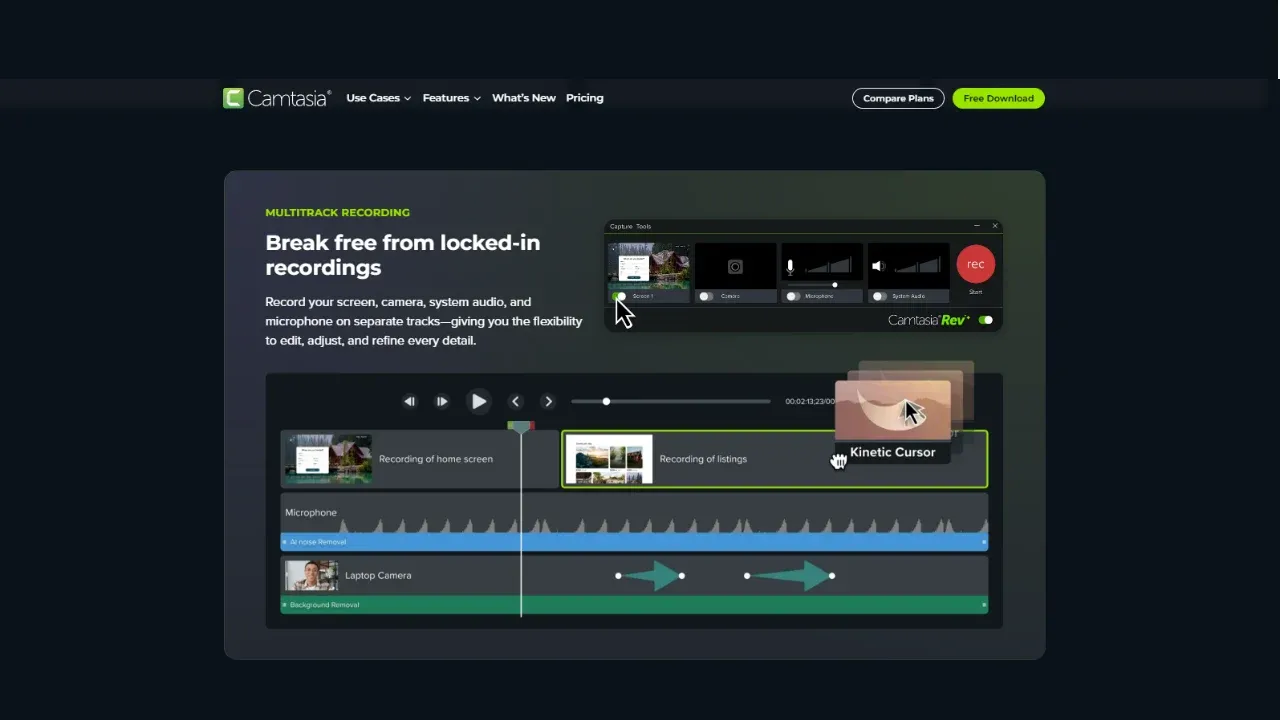Click the timeline seek slider handle

(x=606, y=401)
